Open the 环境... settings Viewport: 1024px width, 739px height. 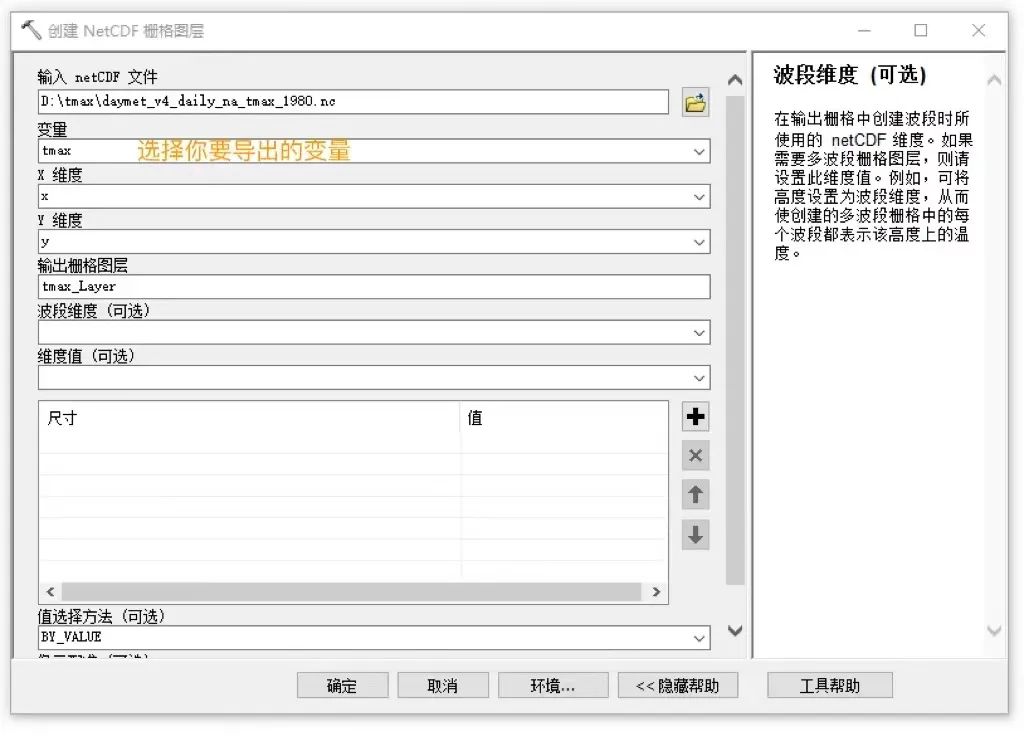(x=553, y=685)
